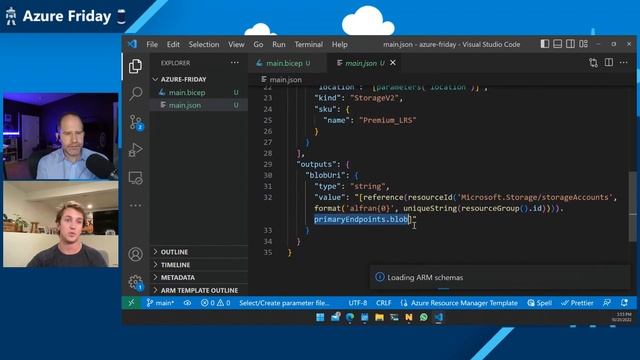Close the main.json editor tab
Screen dimensions: 640x360
coord(393,62)
